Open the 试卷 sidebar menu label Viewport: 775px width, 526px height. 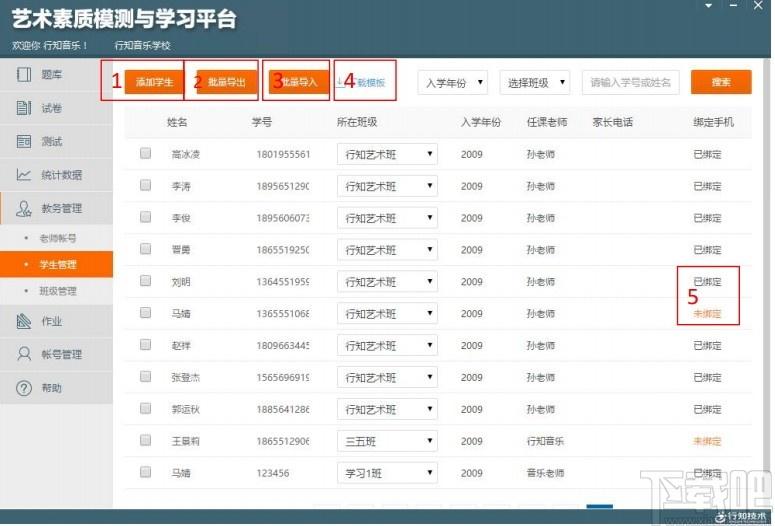tap(52, 108)
